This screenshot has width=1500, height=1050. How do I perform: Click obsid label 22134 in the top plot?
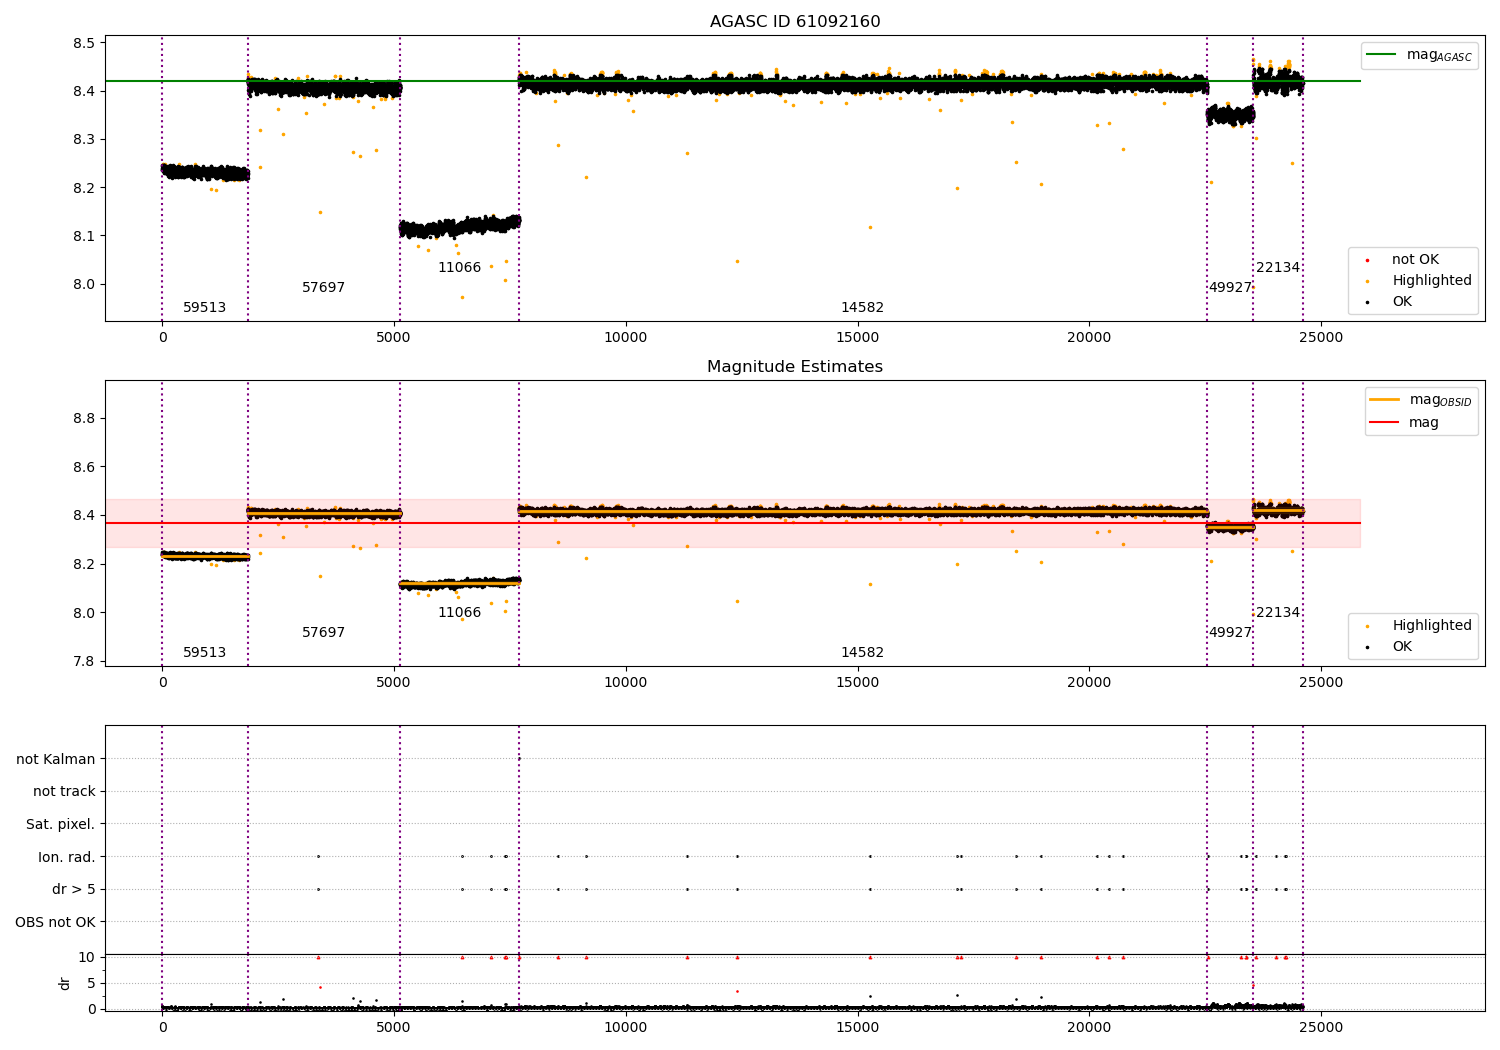point(1278,268)
